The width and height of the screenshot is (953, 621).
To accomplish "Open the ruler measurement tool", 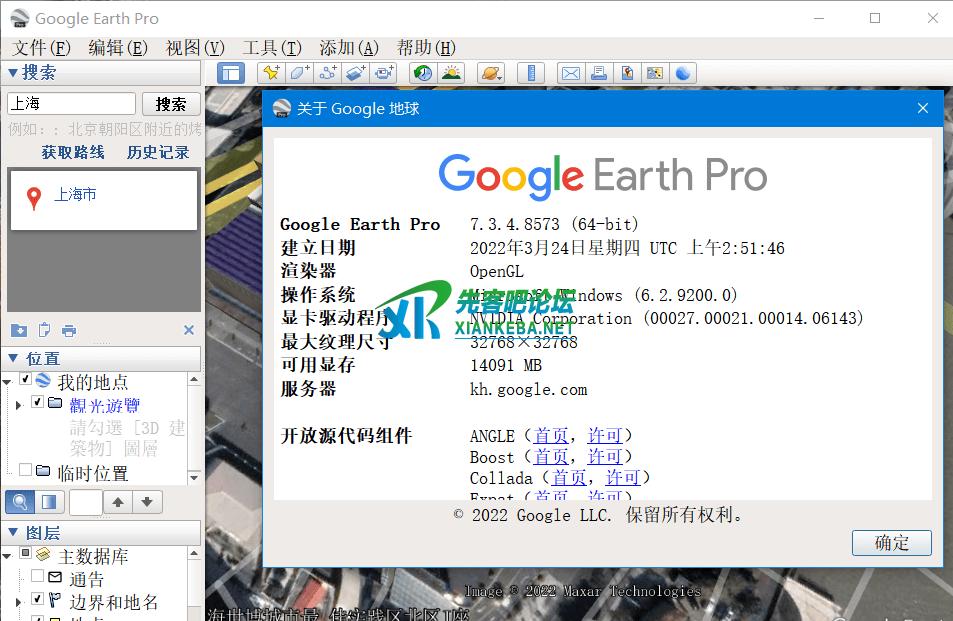I will [531, 73].
